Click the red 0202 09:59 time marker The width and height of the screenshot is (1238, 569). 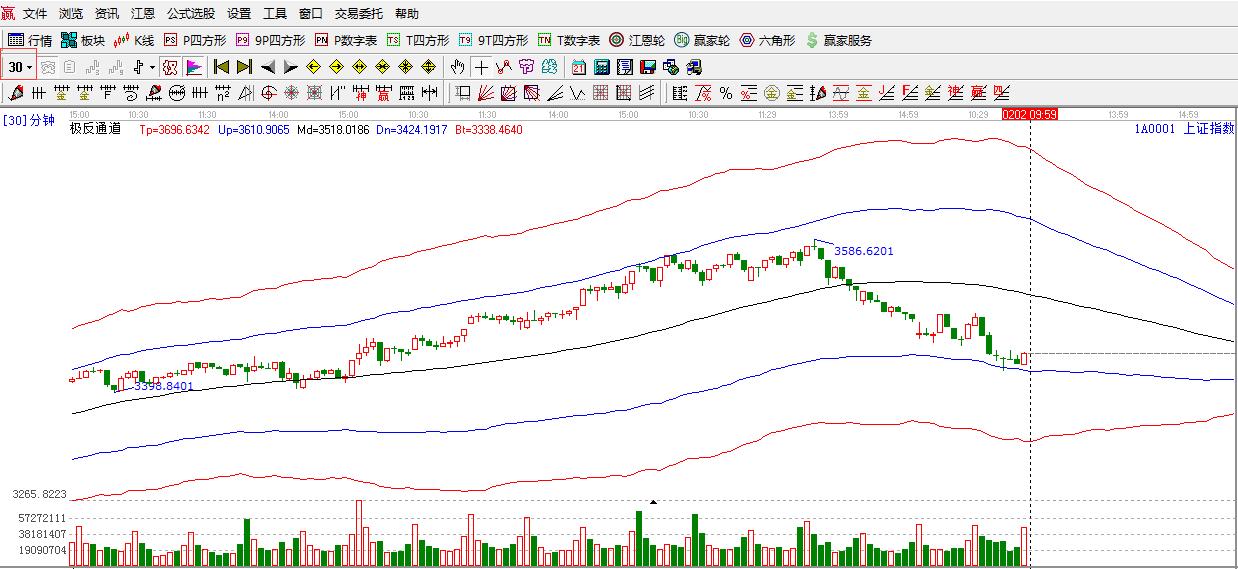click(1029, 115)
